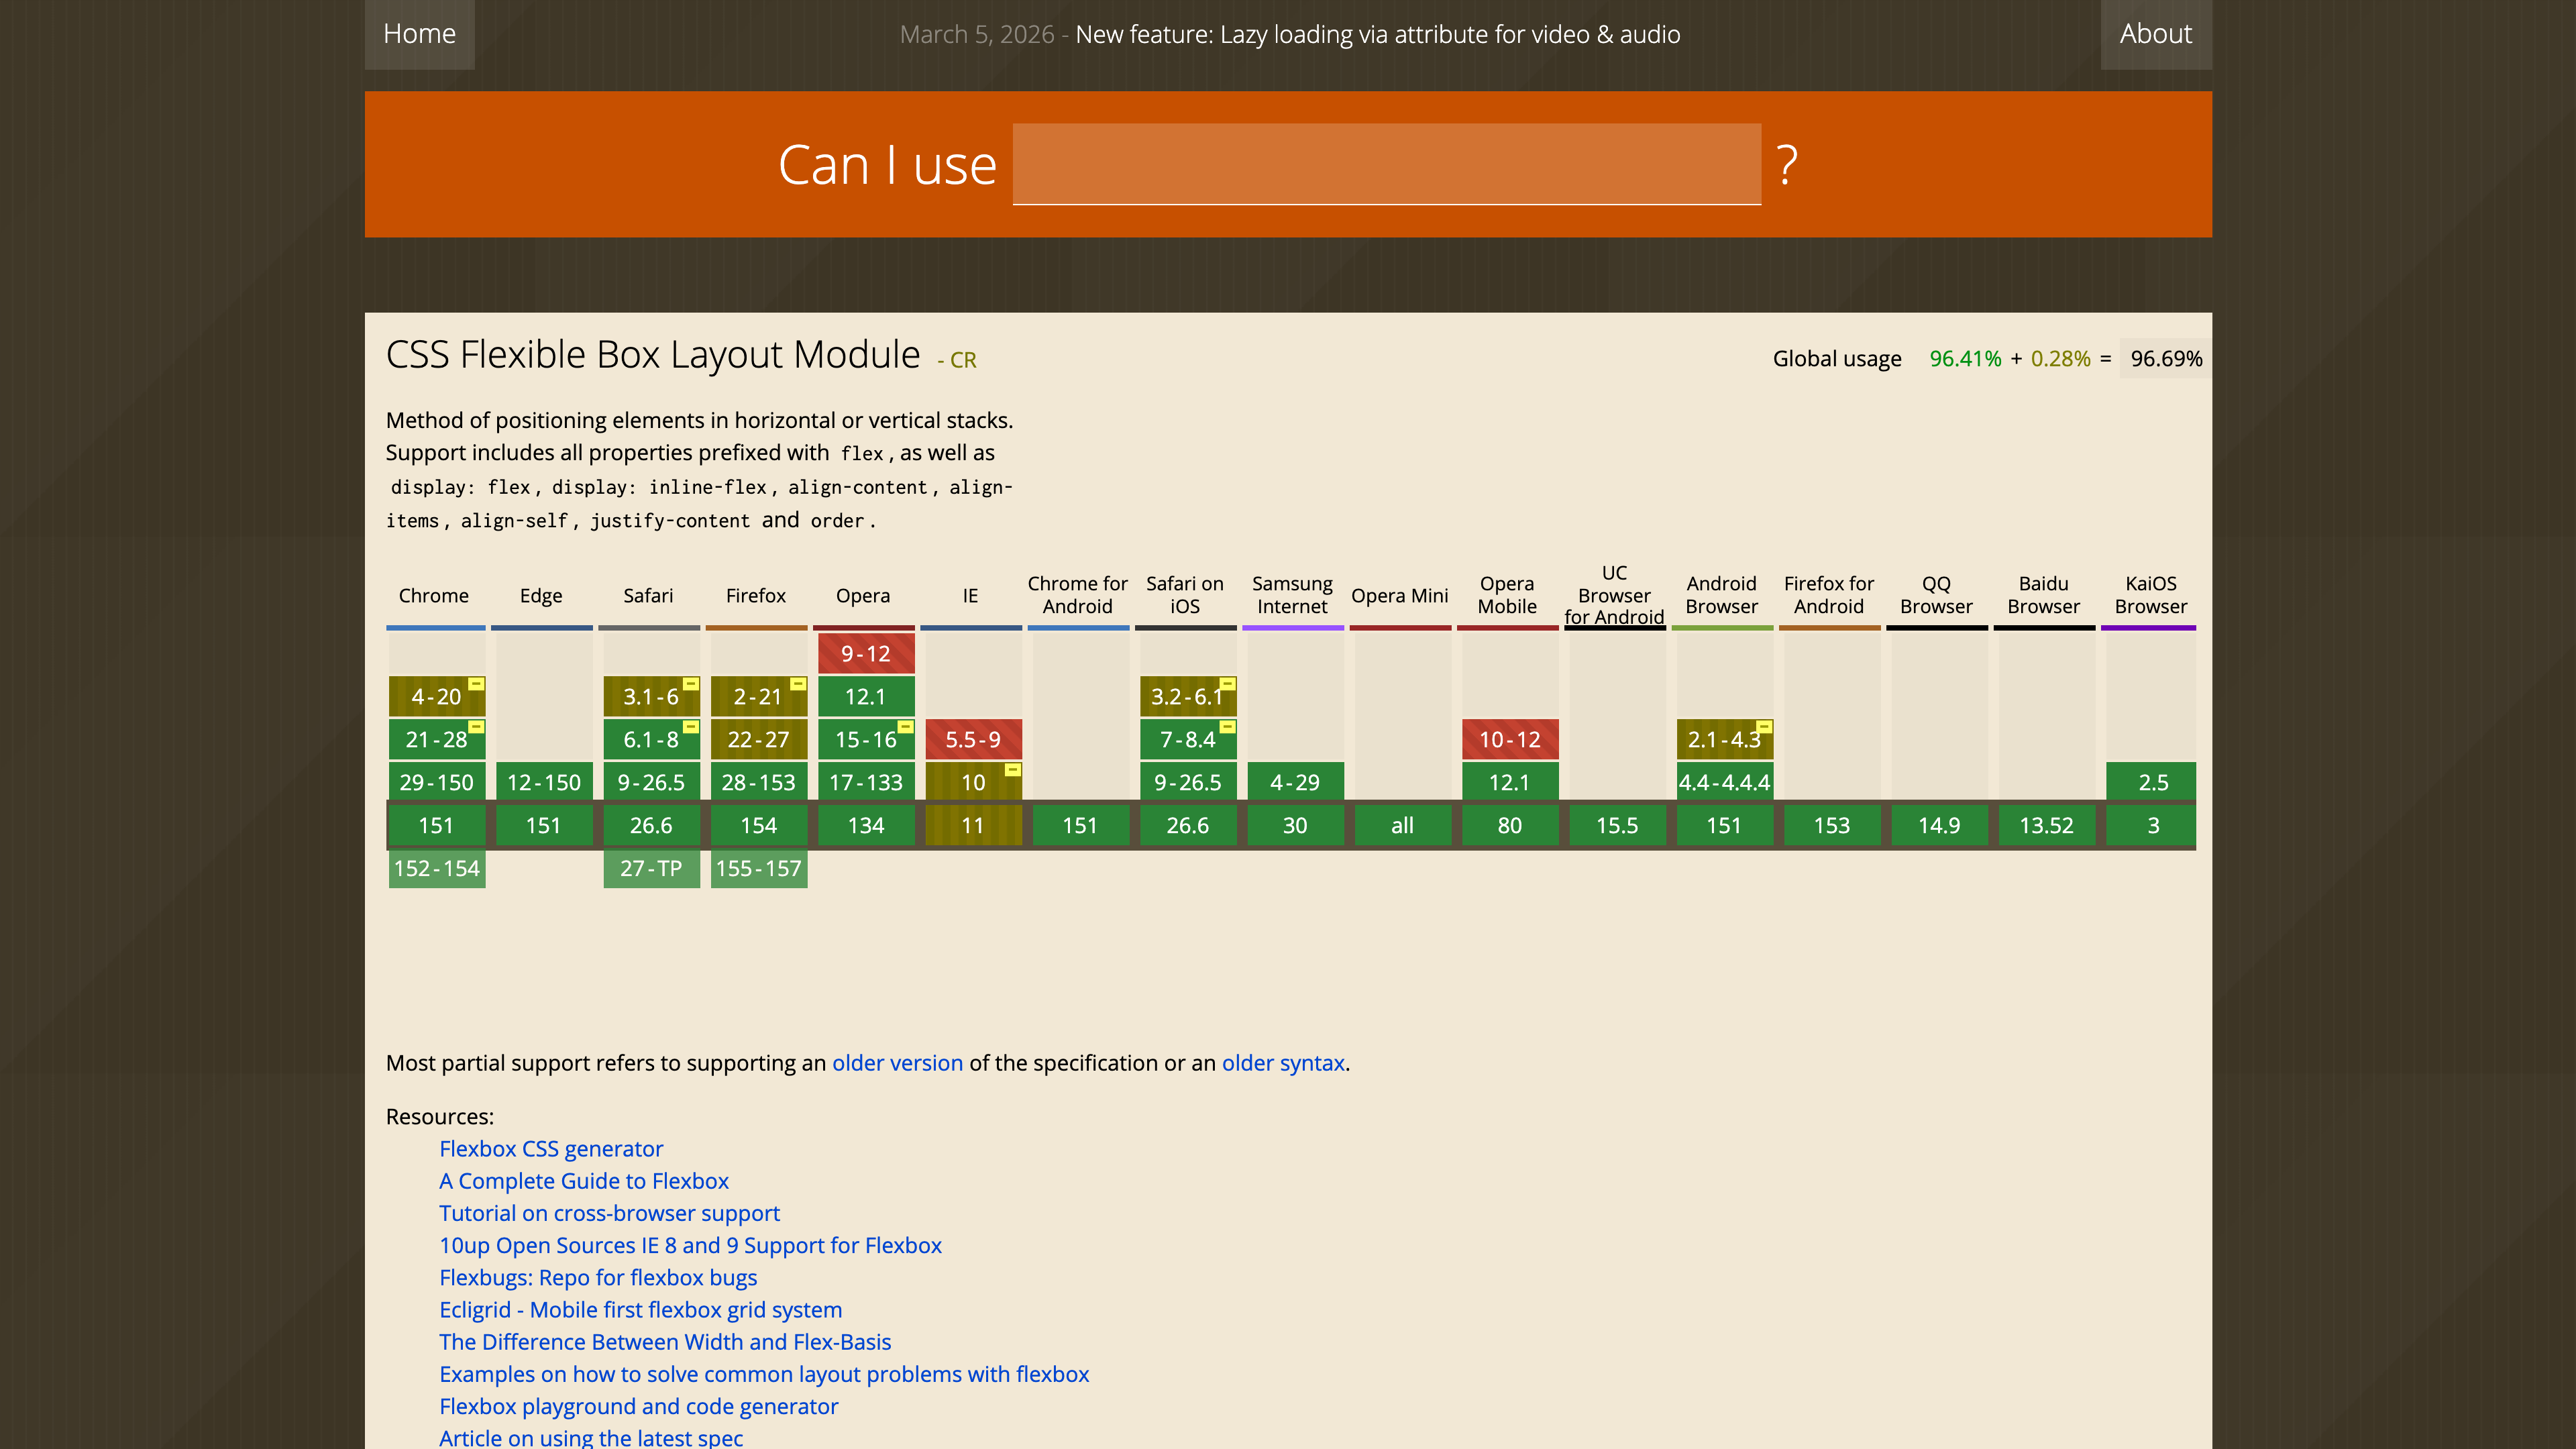Click the Can I use search field
Viewport: 2576px width, 1449px height.
click(1386, 164)
